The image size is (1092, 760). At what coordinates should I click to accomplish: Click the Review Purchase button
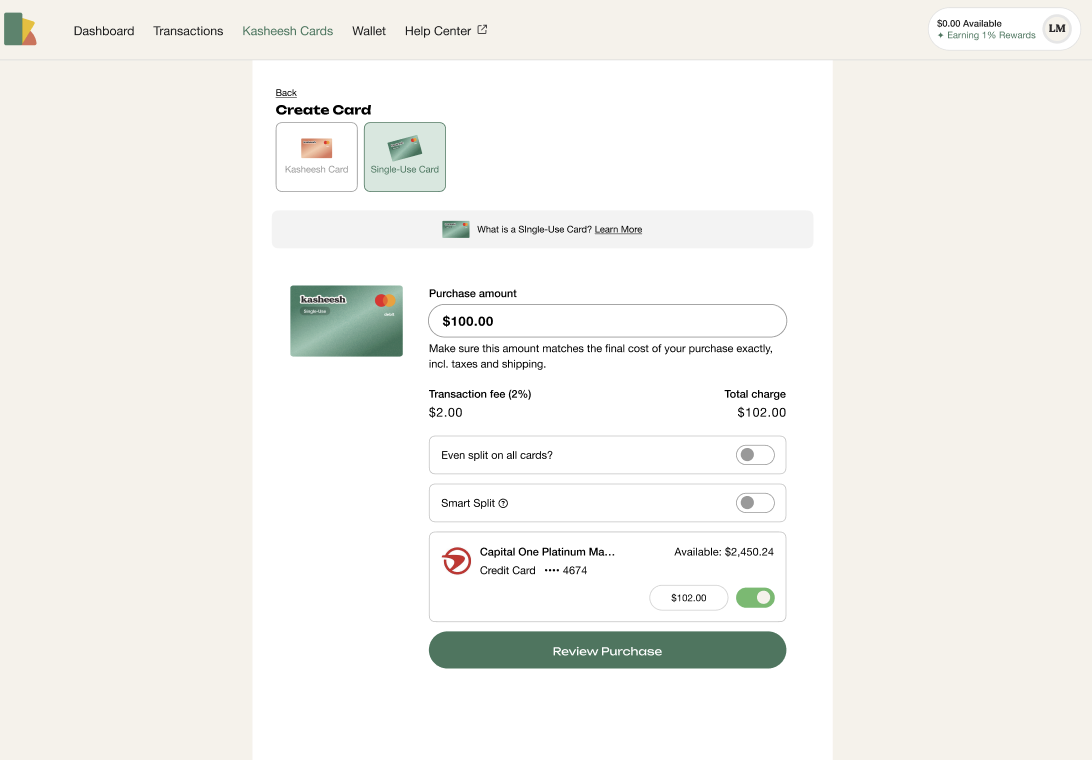[607, 650]
